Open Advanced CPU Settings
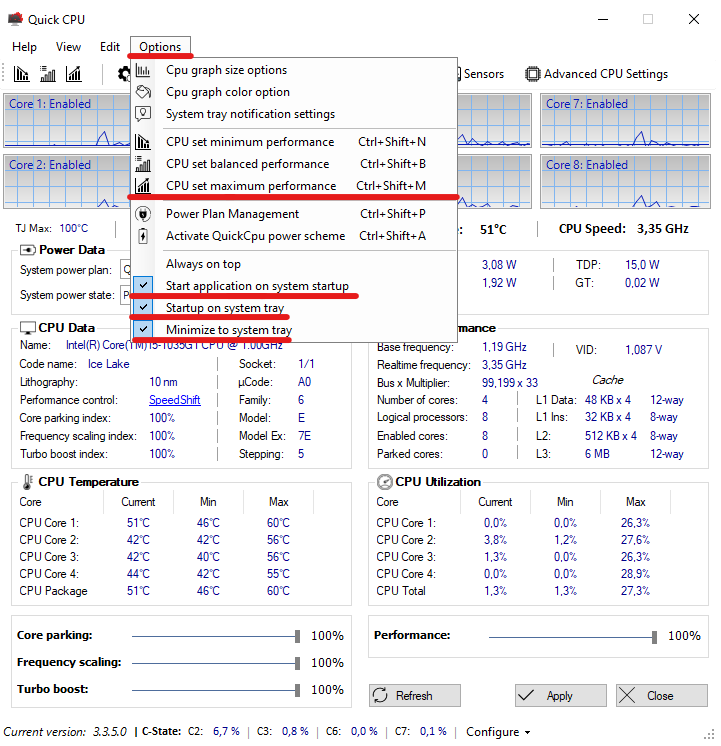Image resolution: width=721 pixels, height=746 pixels. tap(596, 74)
